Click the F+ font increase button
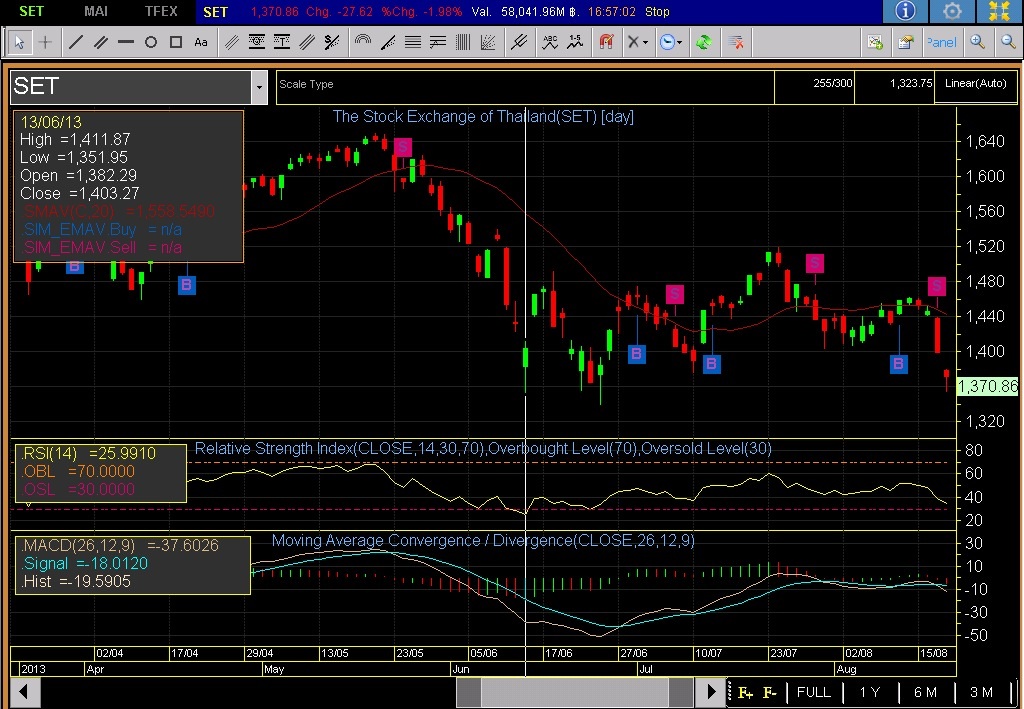The image size is (1024, 709). tap(745, 693)
